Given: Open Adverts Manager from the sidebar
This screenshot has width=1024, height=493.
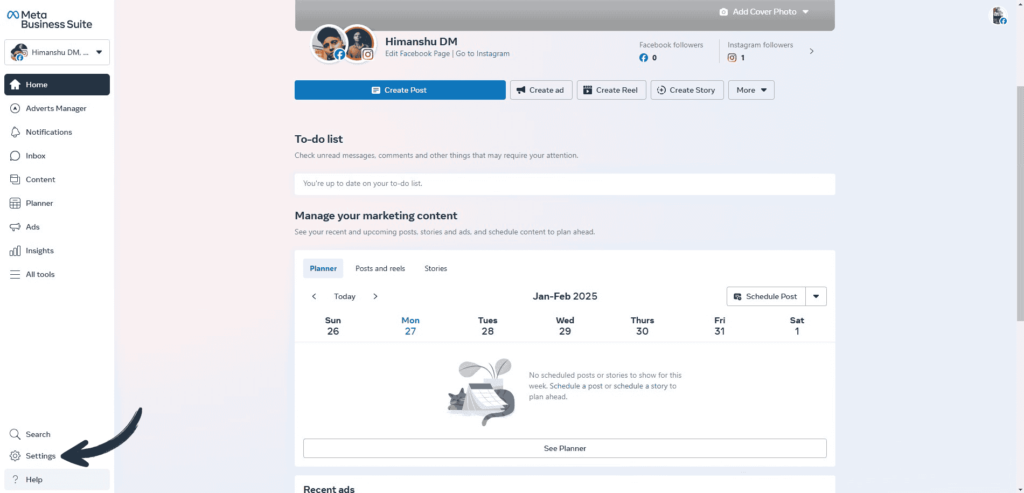Looking at the screenshot, I should coord(57,108).
